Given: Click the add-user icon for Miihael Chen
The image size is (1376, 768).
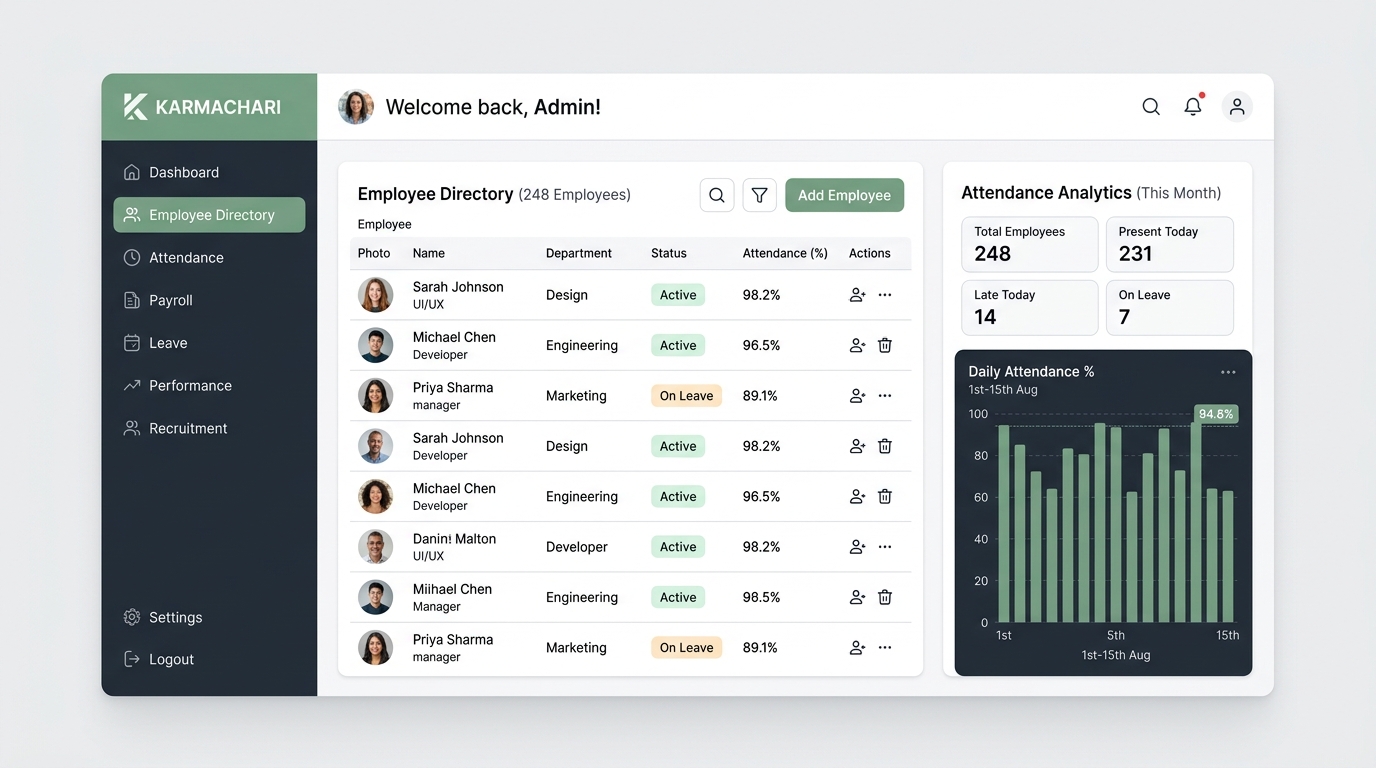Looking at the screenshot, I should click(857, 597).
